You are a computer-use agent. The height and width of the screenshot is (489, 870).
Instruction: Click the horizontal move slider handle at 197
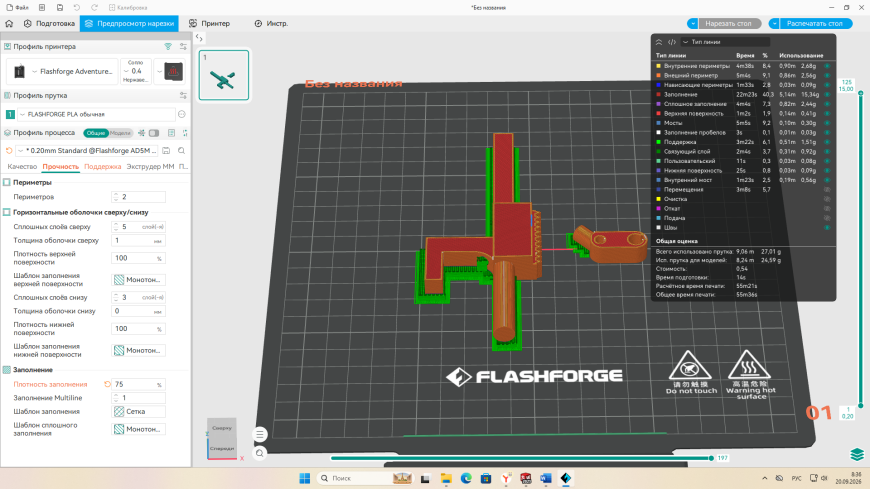click(711, 458)
